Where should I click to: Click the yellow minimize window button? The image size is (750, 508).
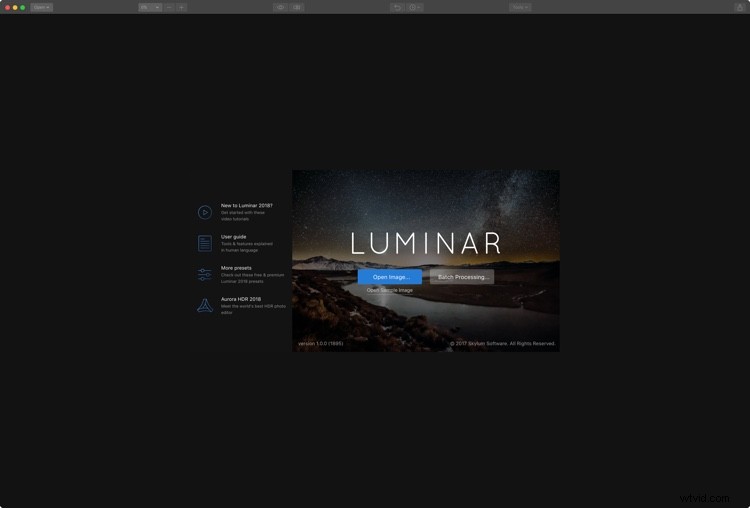click(15, 7)
